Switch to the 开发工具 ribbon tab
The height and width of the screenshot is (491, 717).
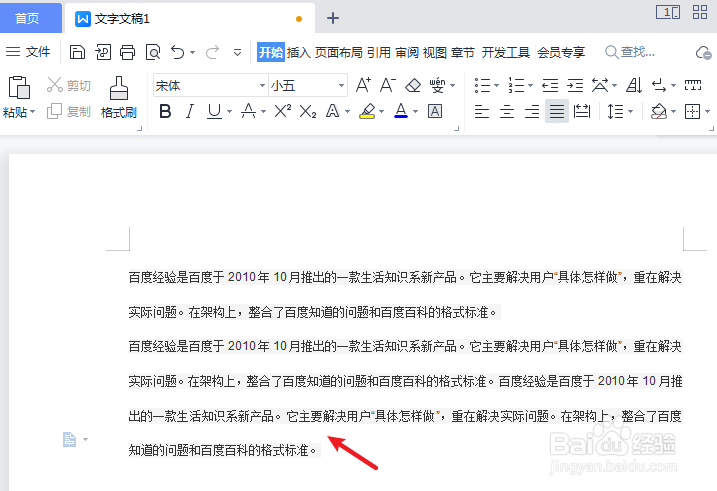[506, 53]
